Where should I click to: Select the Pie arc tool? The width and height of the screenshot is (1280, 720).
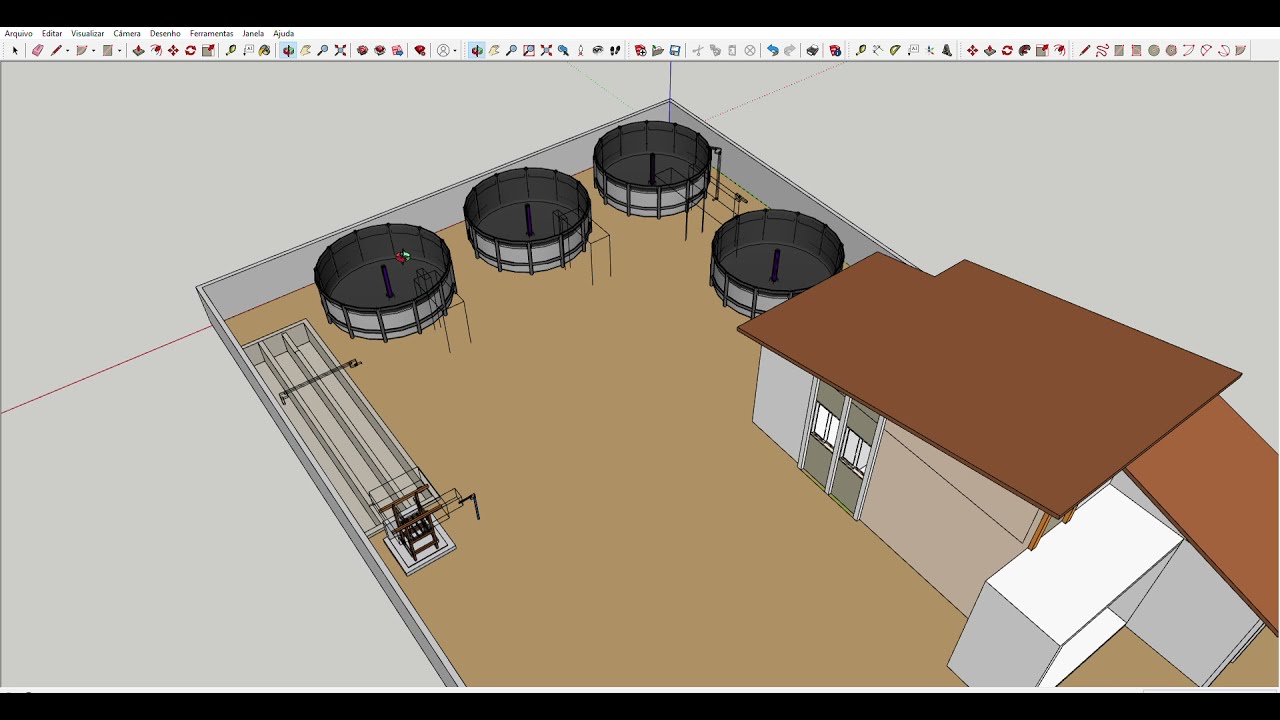[x=1240, y=50]
